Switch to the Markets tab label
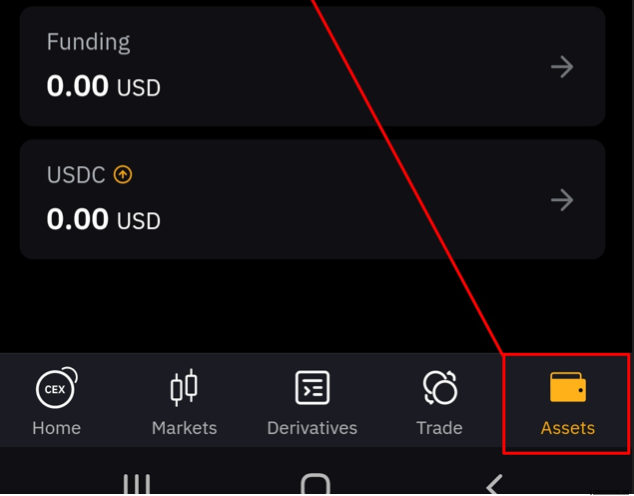 184,428
